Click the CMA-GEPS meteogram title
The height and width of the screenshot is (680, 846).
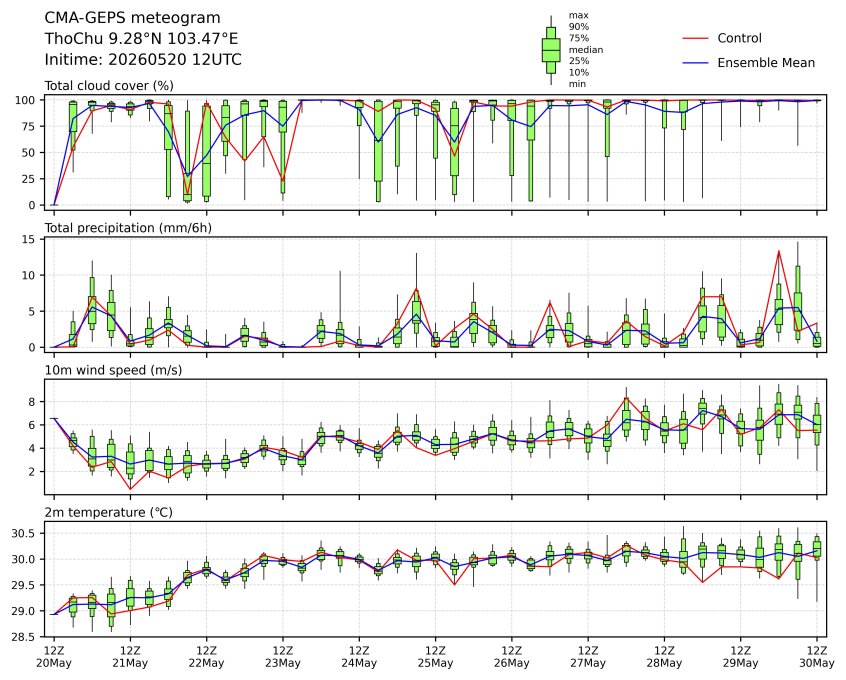(x=132, y=18)
